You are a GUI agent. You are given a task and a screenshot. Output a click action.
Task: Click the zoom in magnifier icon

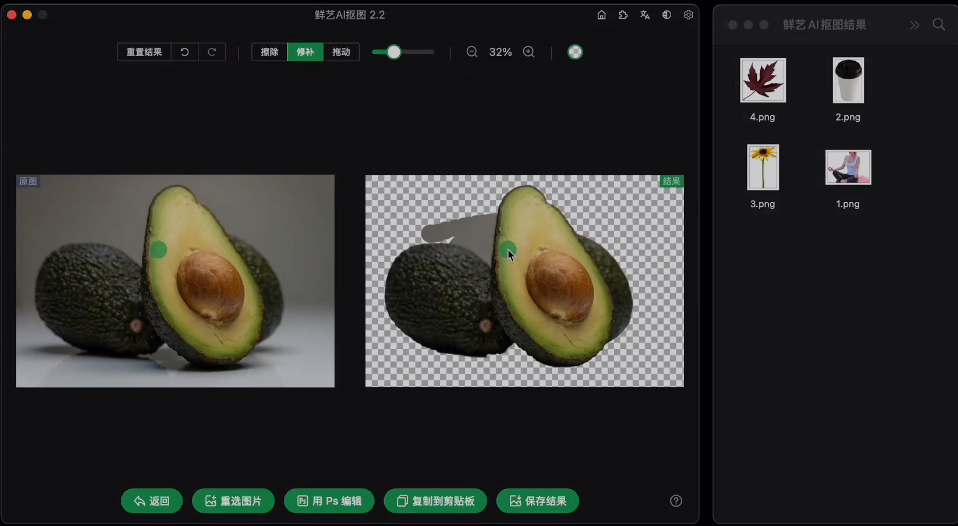pos(529,52)
